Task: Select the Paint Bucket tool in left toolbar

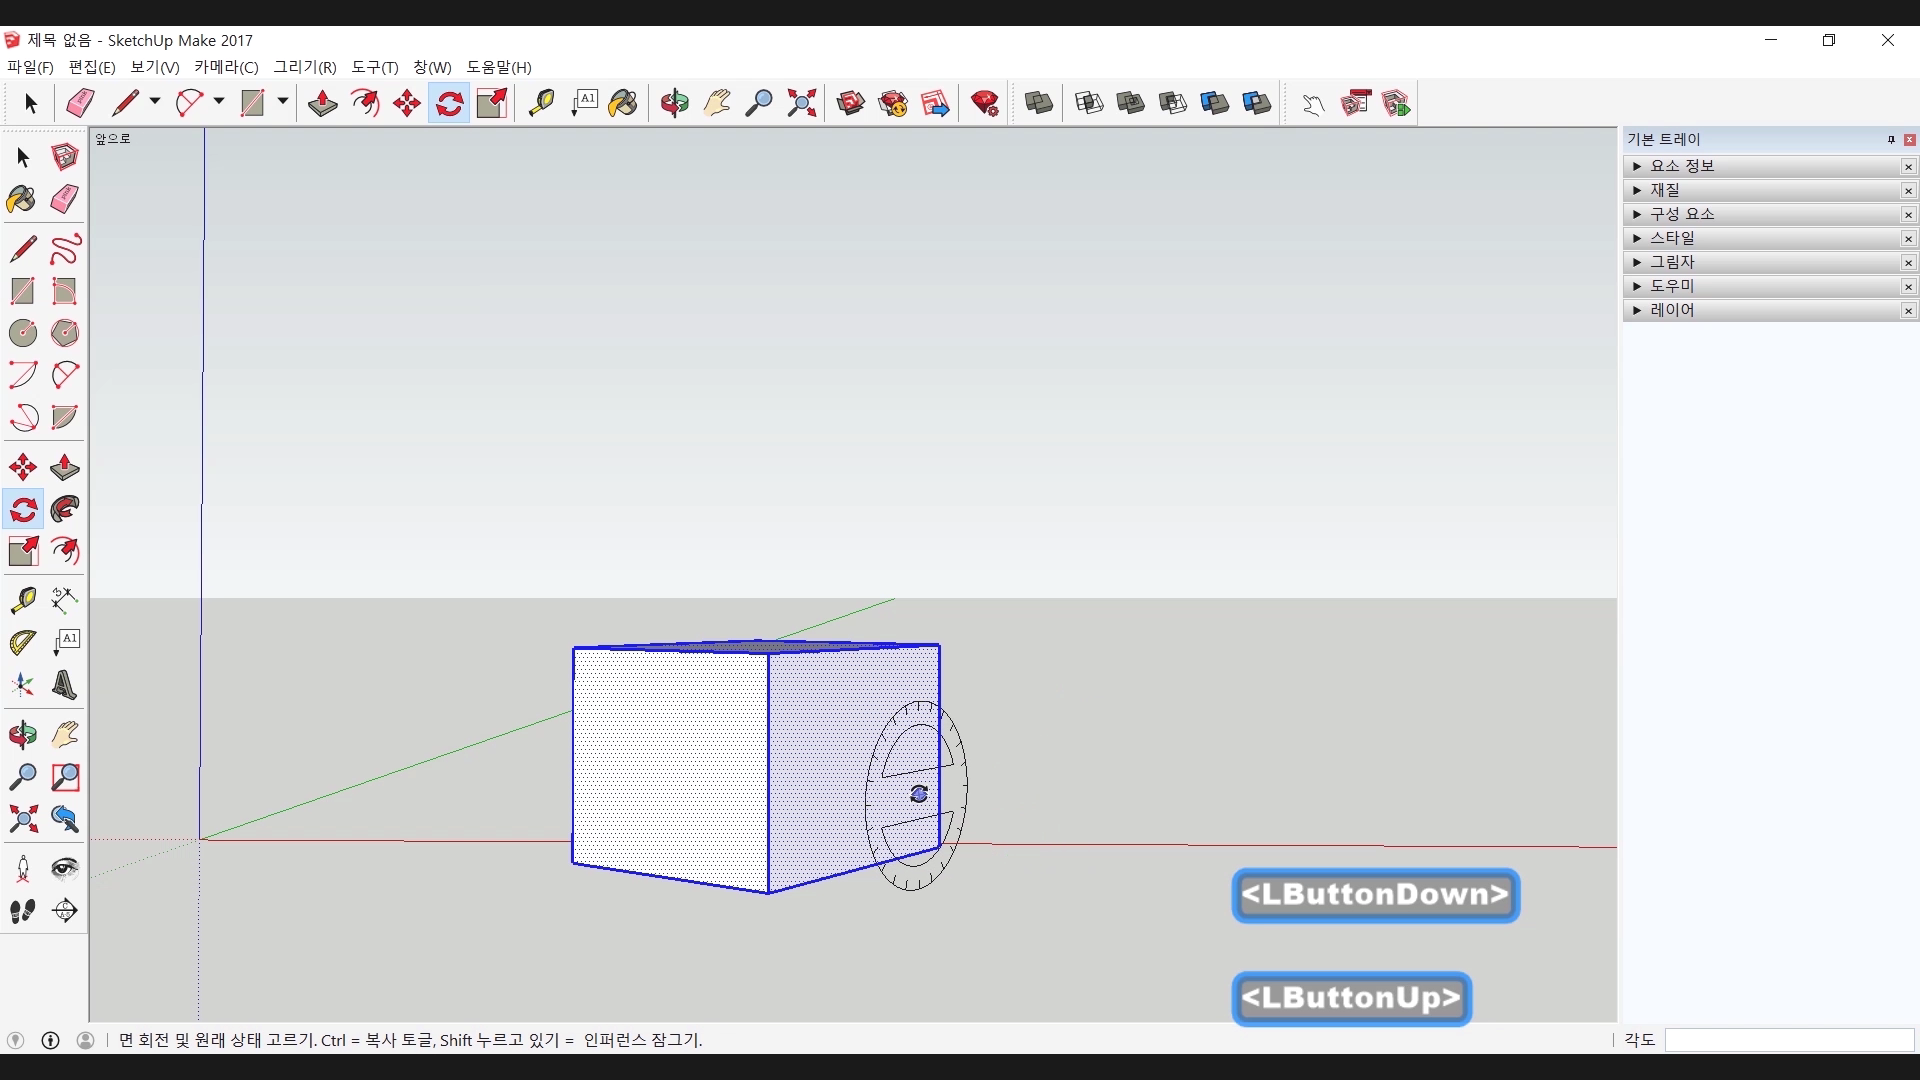Action: pos(21,199)
